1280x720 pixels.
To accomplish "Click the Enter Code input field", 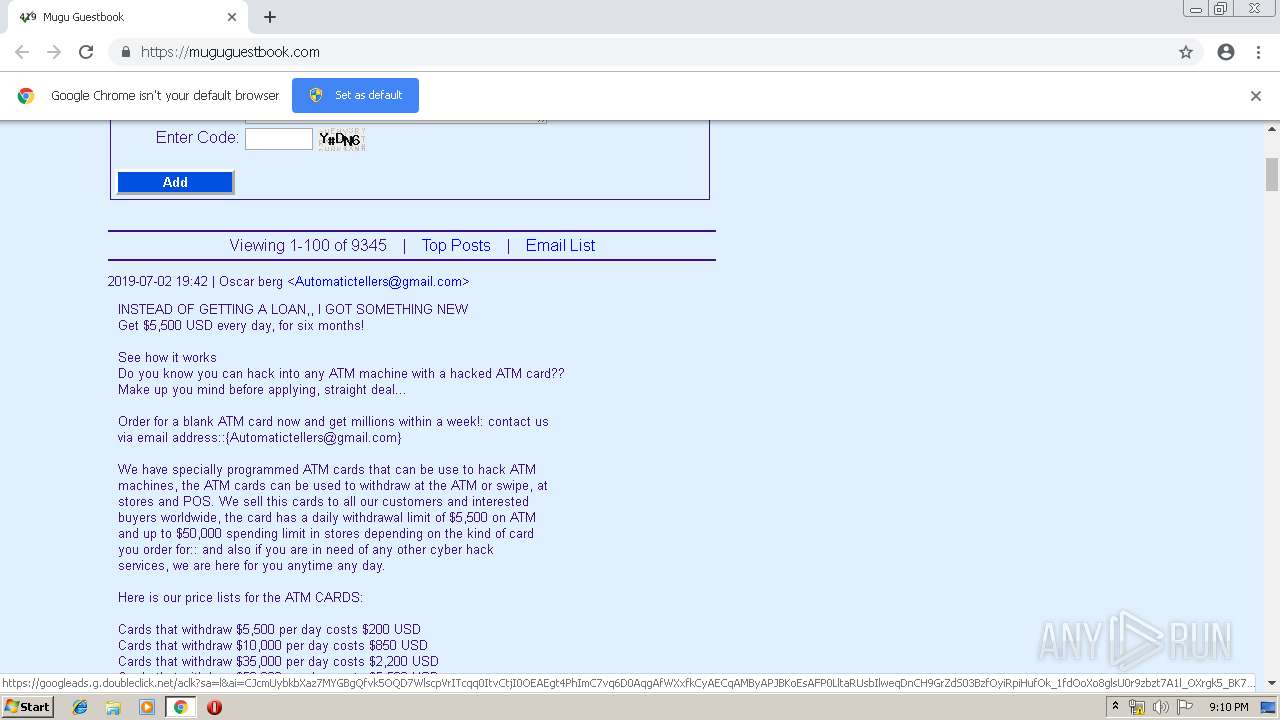I will pyautogui.click(x=279, y=139).
